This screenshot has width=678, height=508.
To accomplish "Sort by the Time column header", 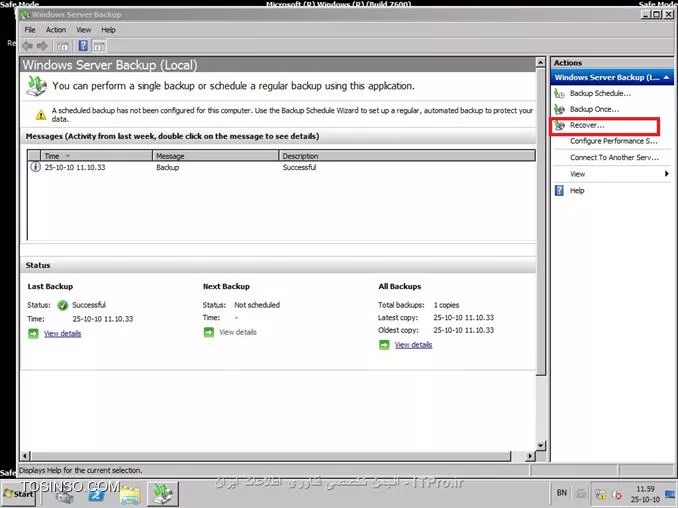I will pyautogui.click(x=96, y=156).
